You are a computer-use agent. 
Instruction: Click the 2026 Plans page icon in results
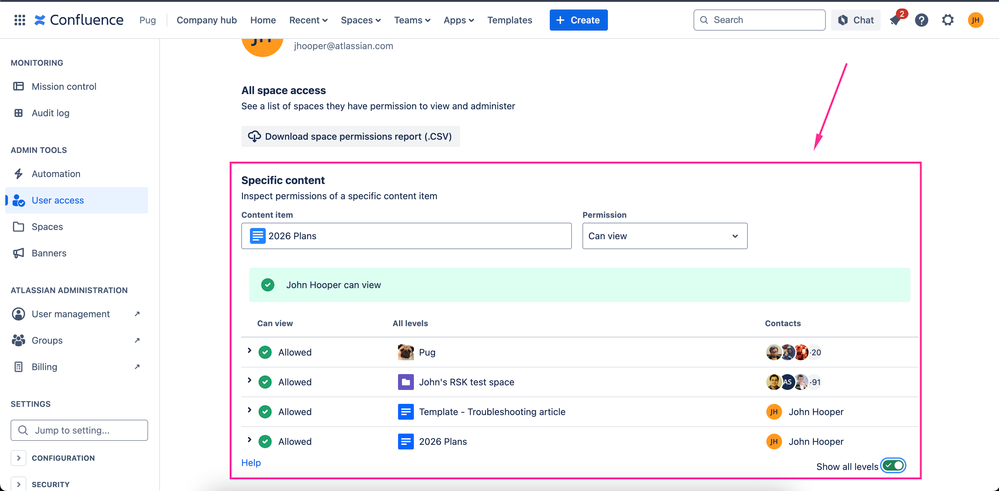point(406,441)
